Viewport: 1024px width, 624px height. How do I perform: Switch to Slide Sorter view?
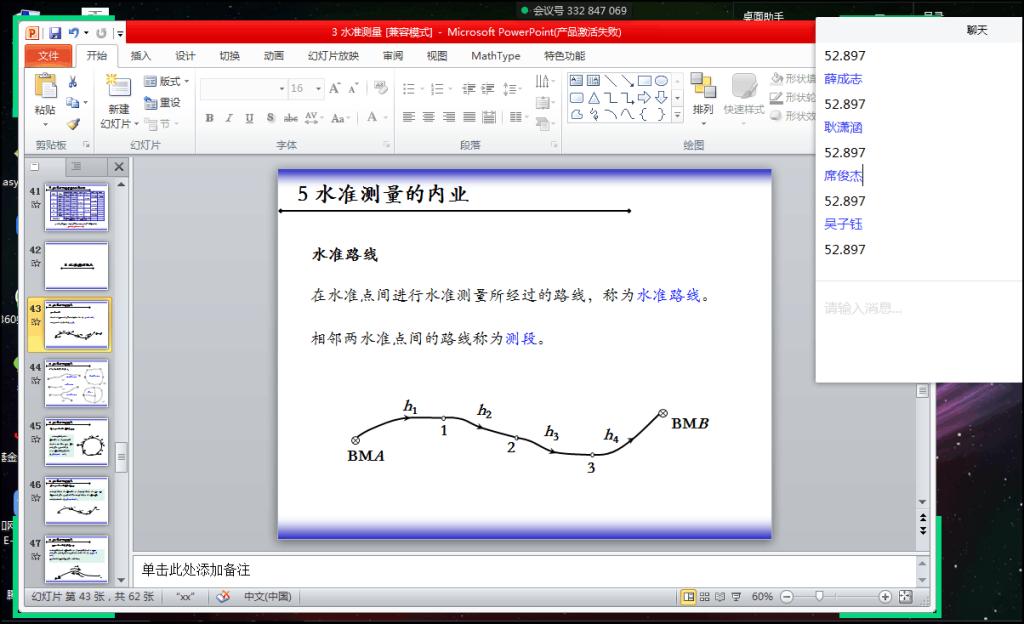705,597
